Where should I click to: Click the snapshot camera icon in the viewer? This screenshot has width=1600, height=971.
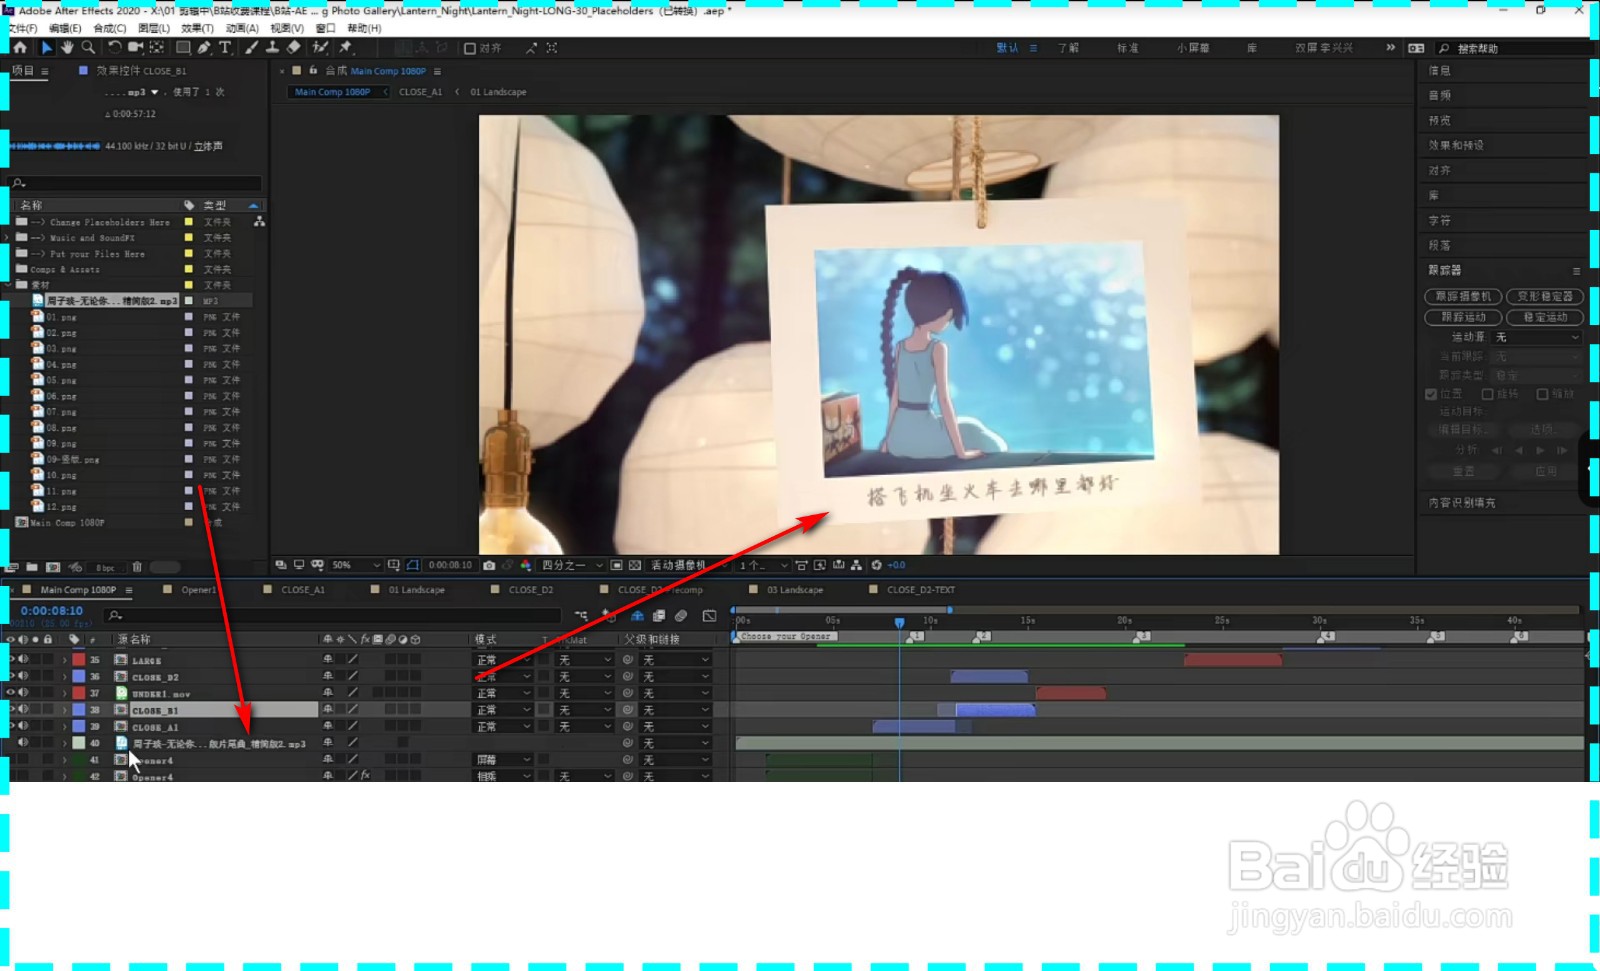(x=489, y=565)
